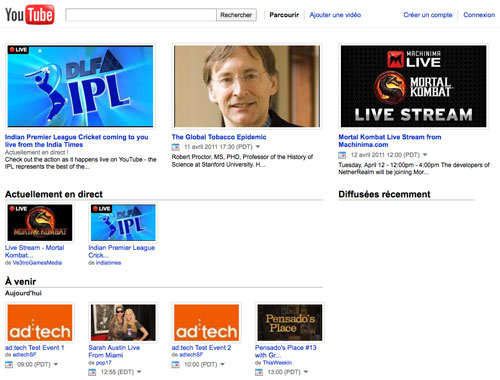Open The Global Tobacco Epidemic title link
500x380 pixels.
click(x=219, y=137)
